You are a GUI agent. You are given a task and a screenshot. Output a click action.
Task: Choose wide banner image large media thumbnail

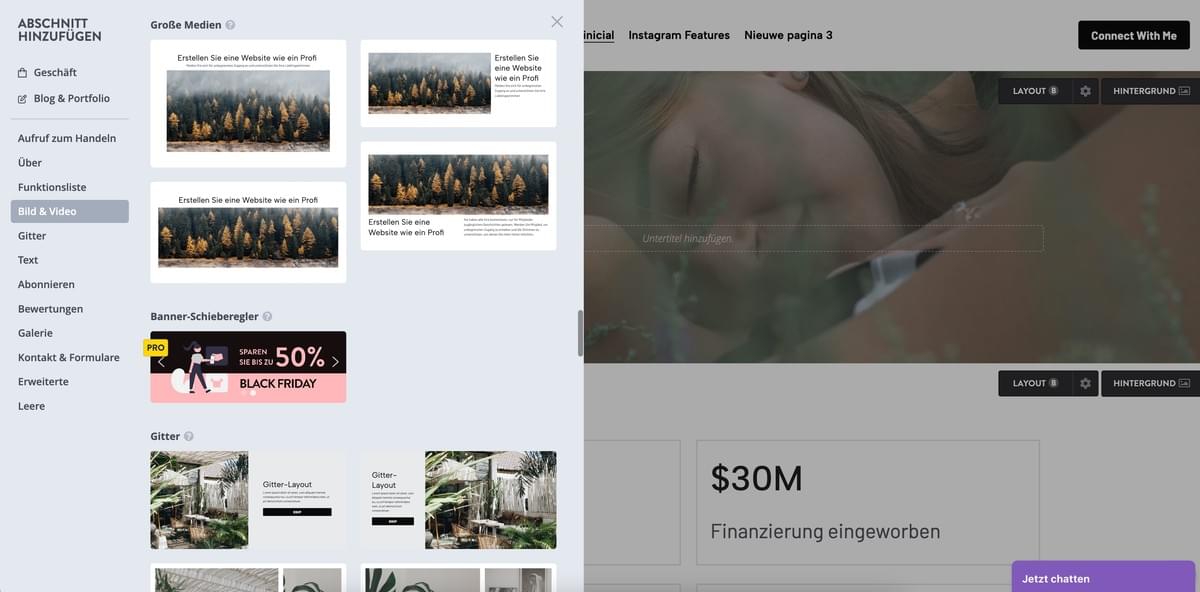pos(248,232)
